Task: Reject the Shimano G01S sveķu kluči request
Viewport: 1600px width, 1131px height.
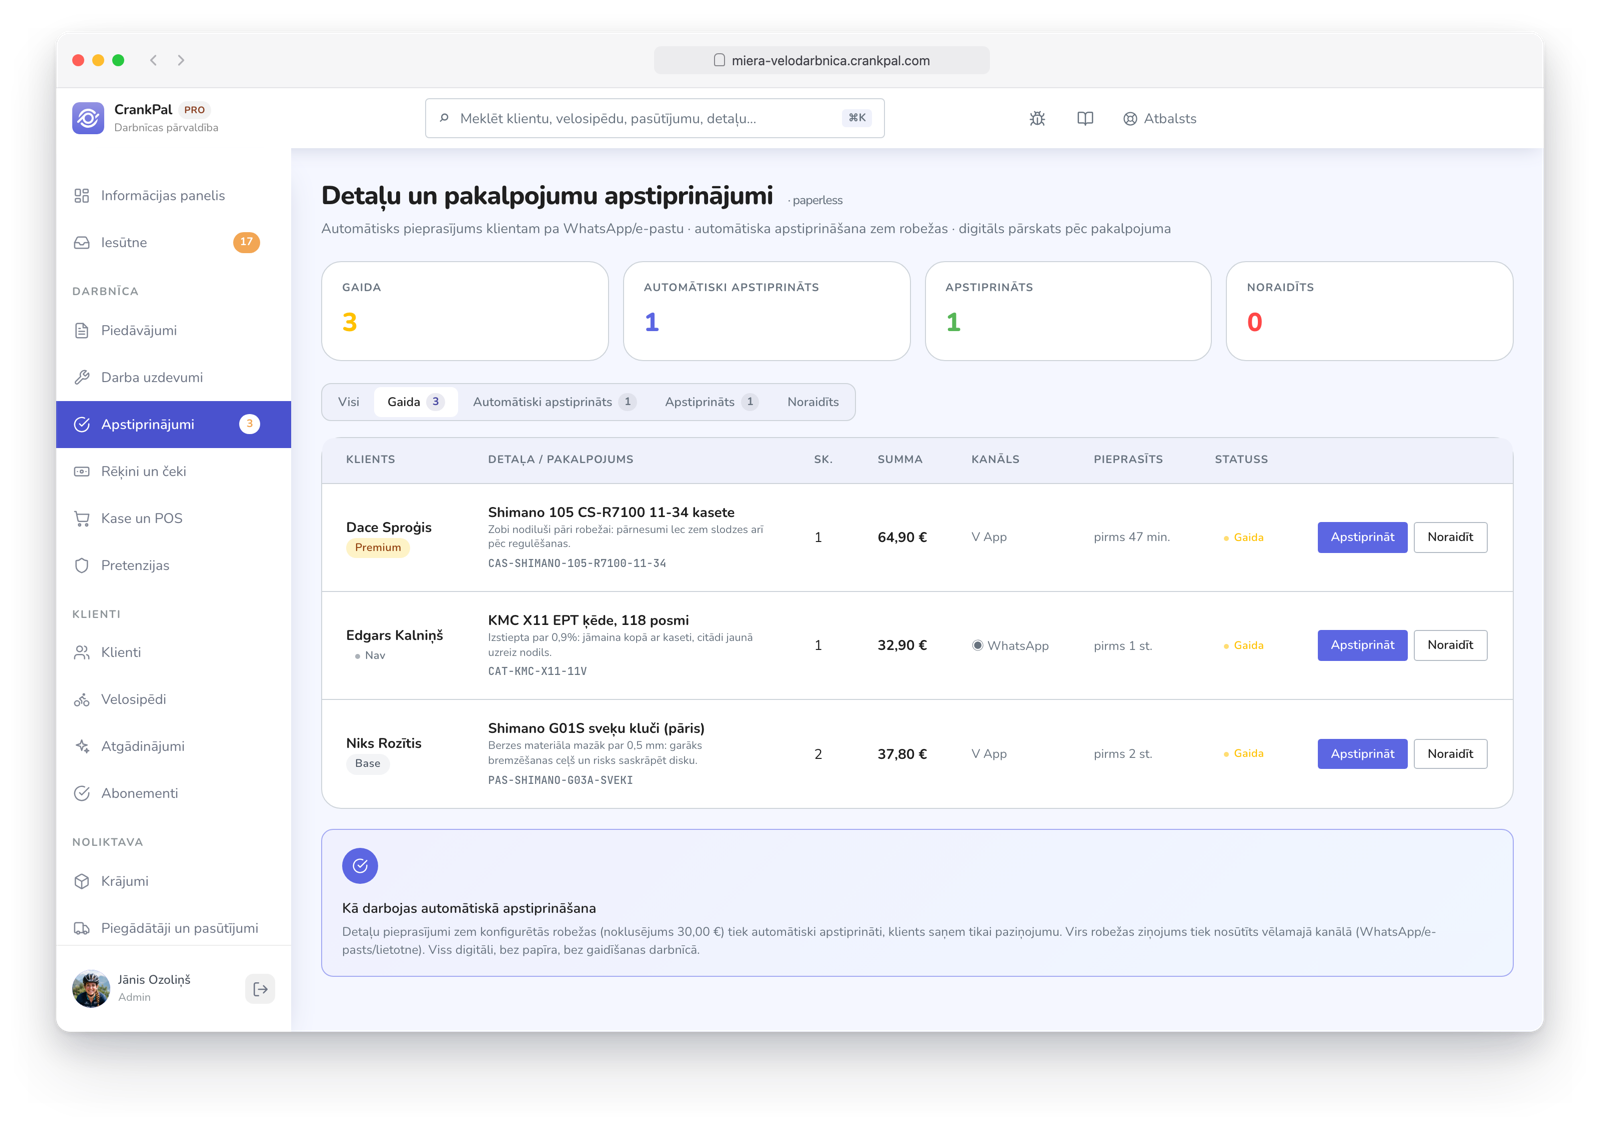Action: pos(1450,754)
